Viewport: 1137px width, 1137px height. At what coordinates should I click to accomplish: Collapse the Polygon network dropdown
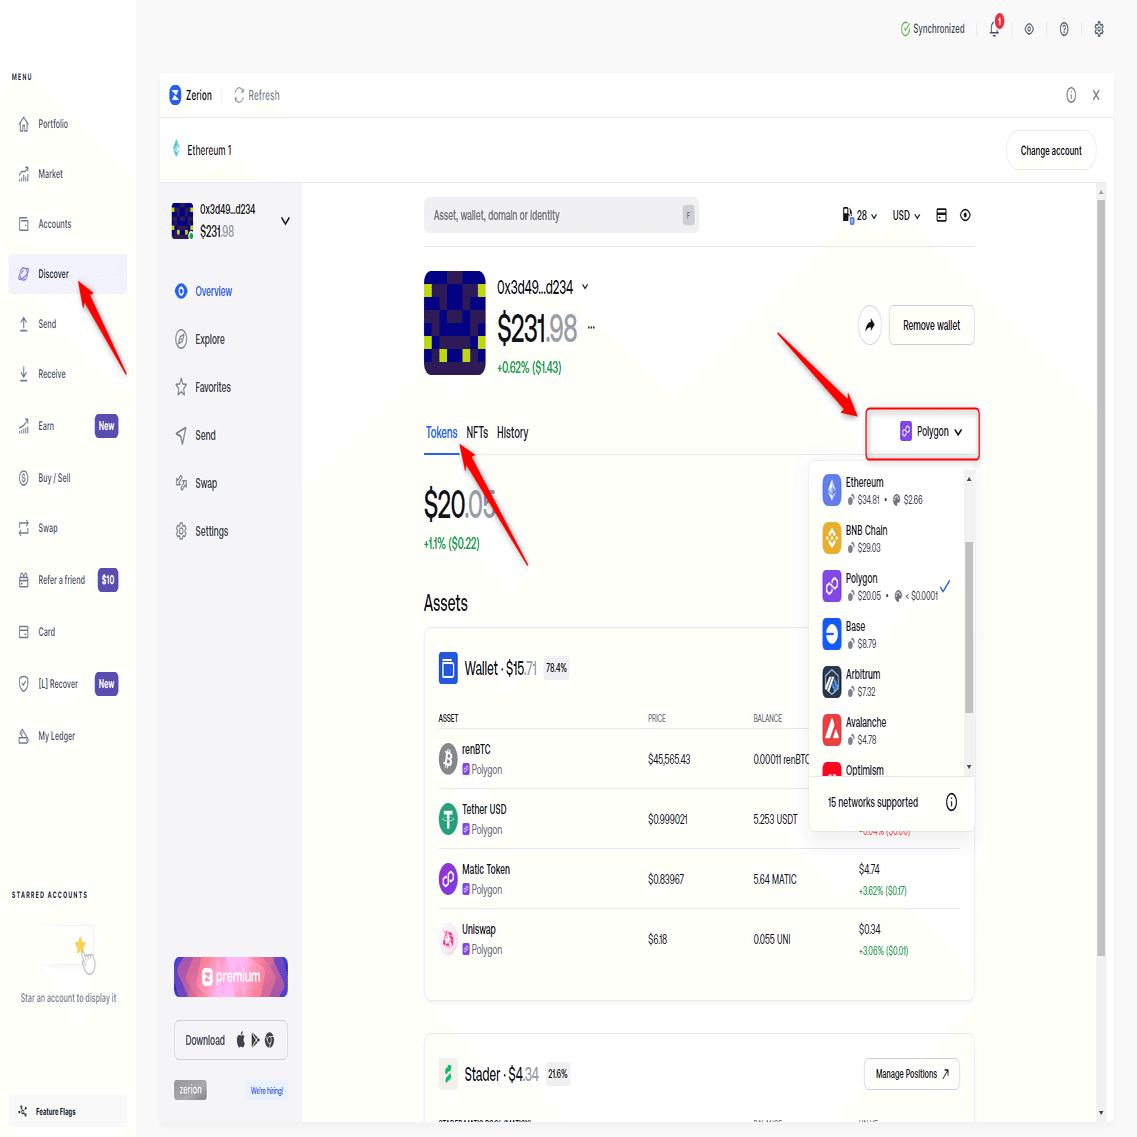pyautogui.click(x=922, y=432)
